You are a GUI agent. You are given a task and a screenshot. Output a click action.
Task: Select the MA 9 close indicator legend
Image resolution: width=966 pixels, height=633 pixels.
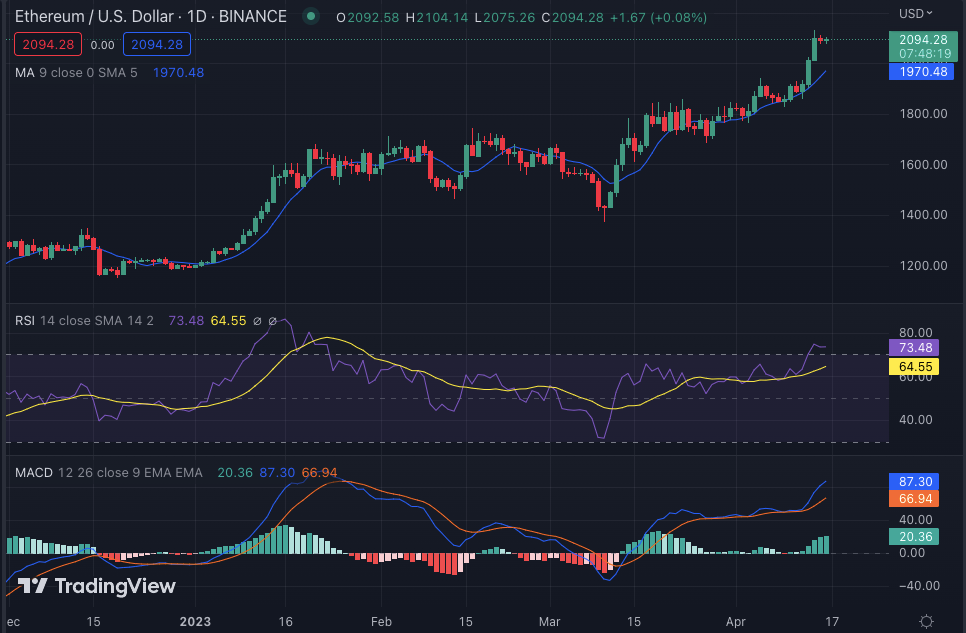click(76, 73)
